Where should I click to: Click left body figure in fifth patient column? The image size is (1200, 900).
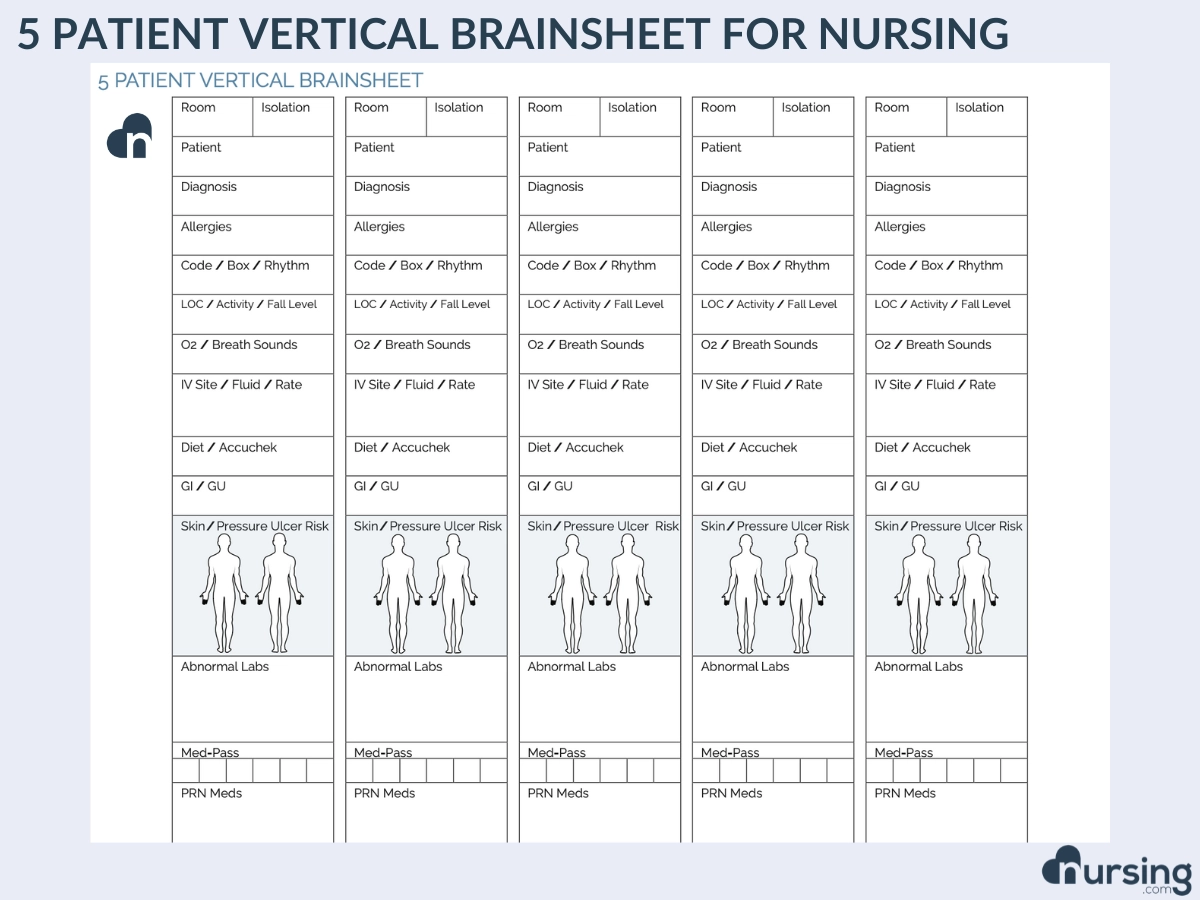918,592
